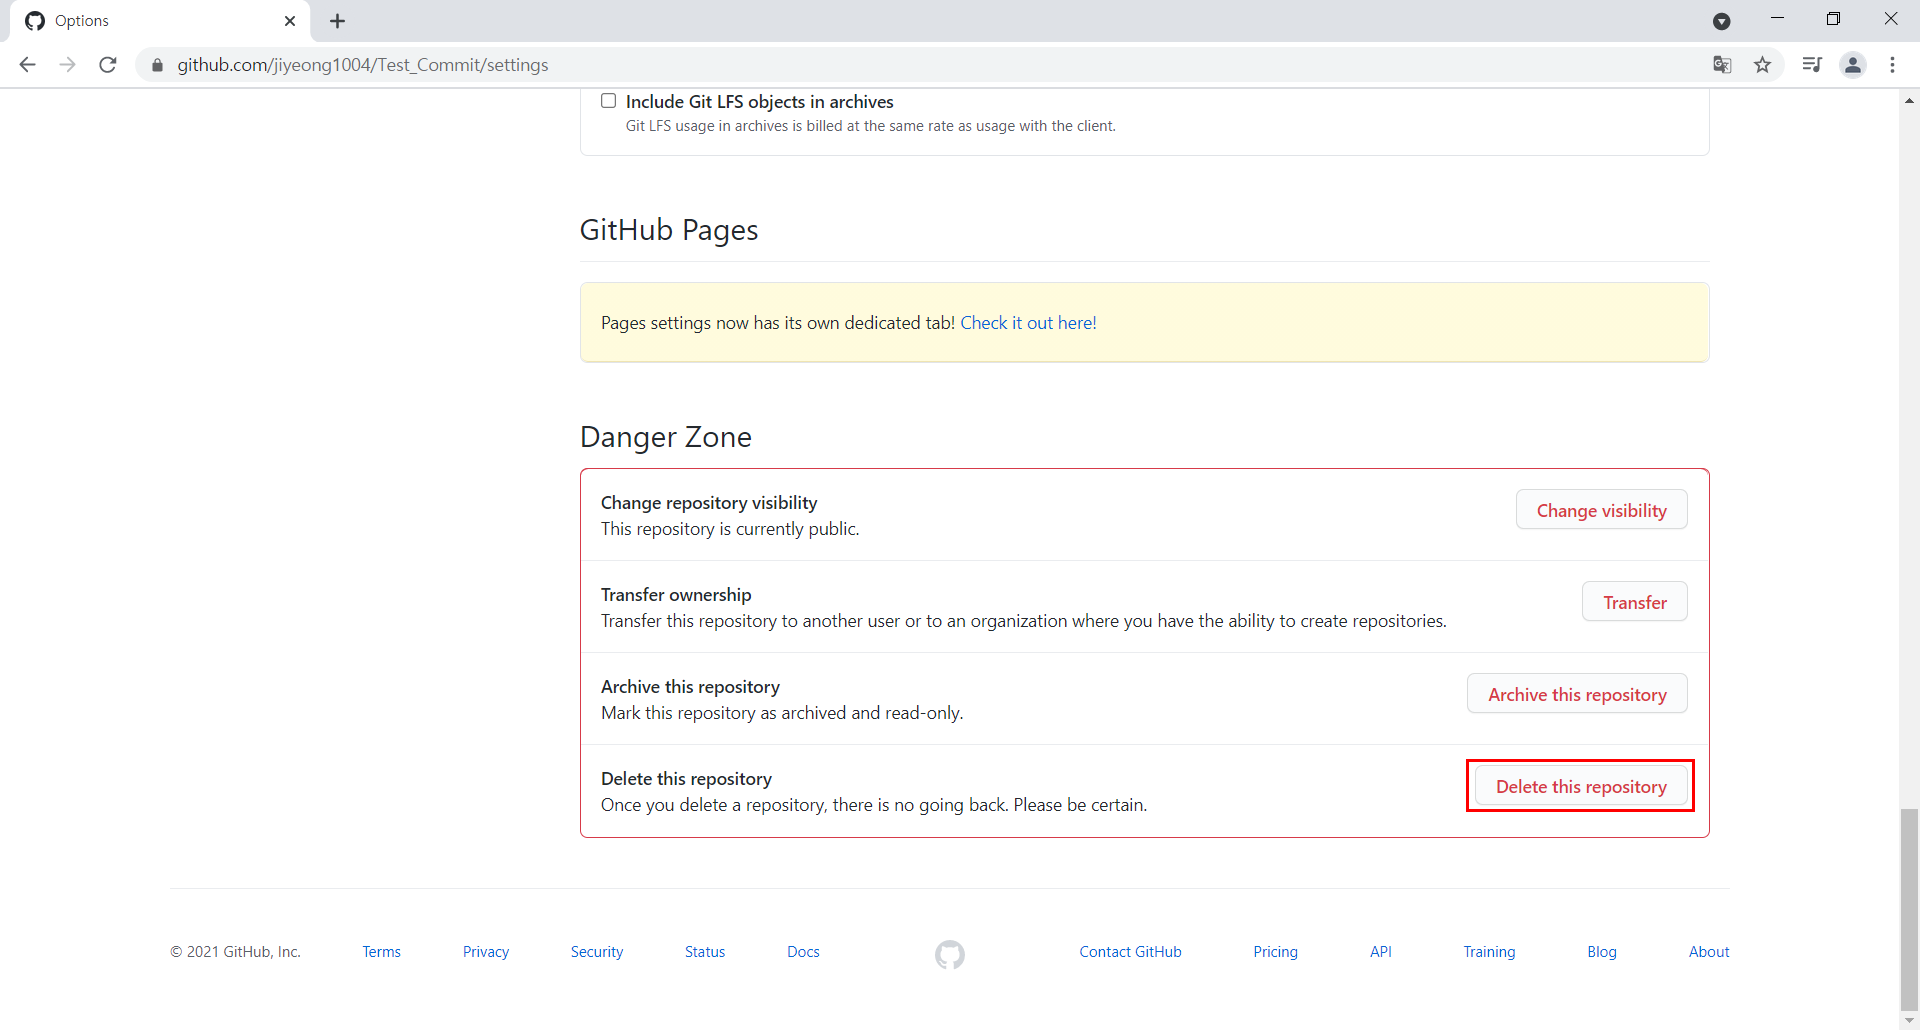Click the tab search dropdown arrow
Viewport: 1920px width, 1030px height.
tap(1722, 21)
